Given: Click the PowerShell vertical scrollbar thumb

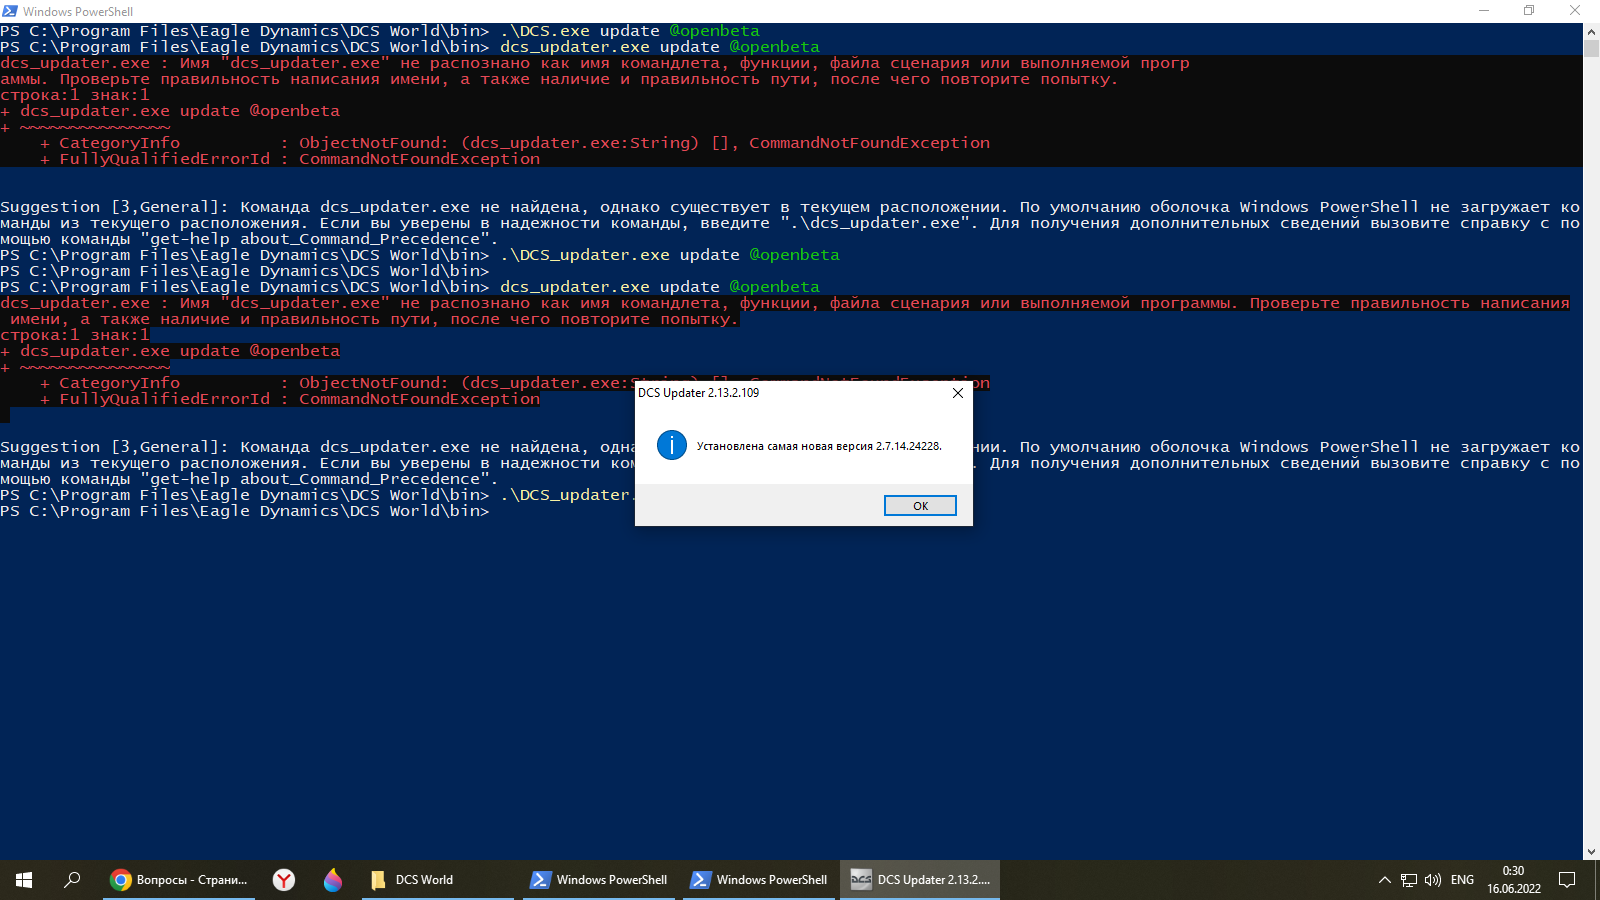Looking at the screenshot, I should (1591, 48).
